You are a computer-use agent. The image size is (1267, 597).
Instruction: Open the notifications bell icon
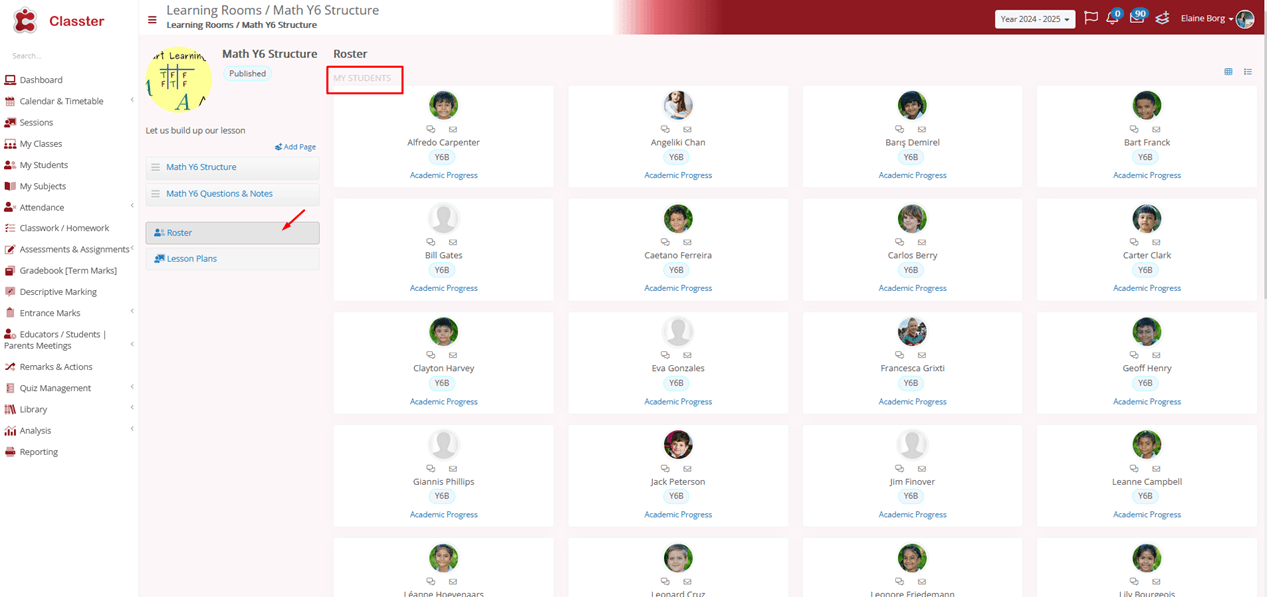tap(1112, 18)
